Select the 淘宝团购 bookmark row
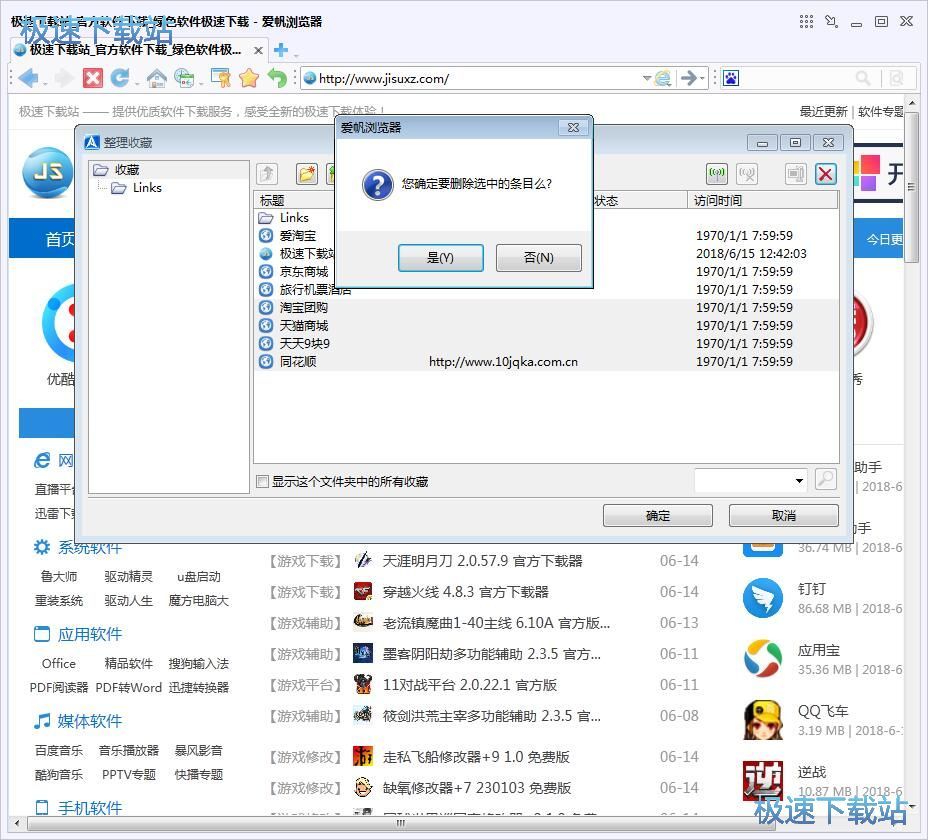Image resolution: width=928 pixels, height=840 pixels. coord(546,308)
